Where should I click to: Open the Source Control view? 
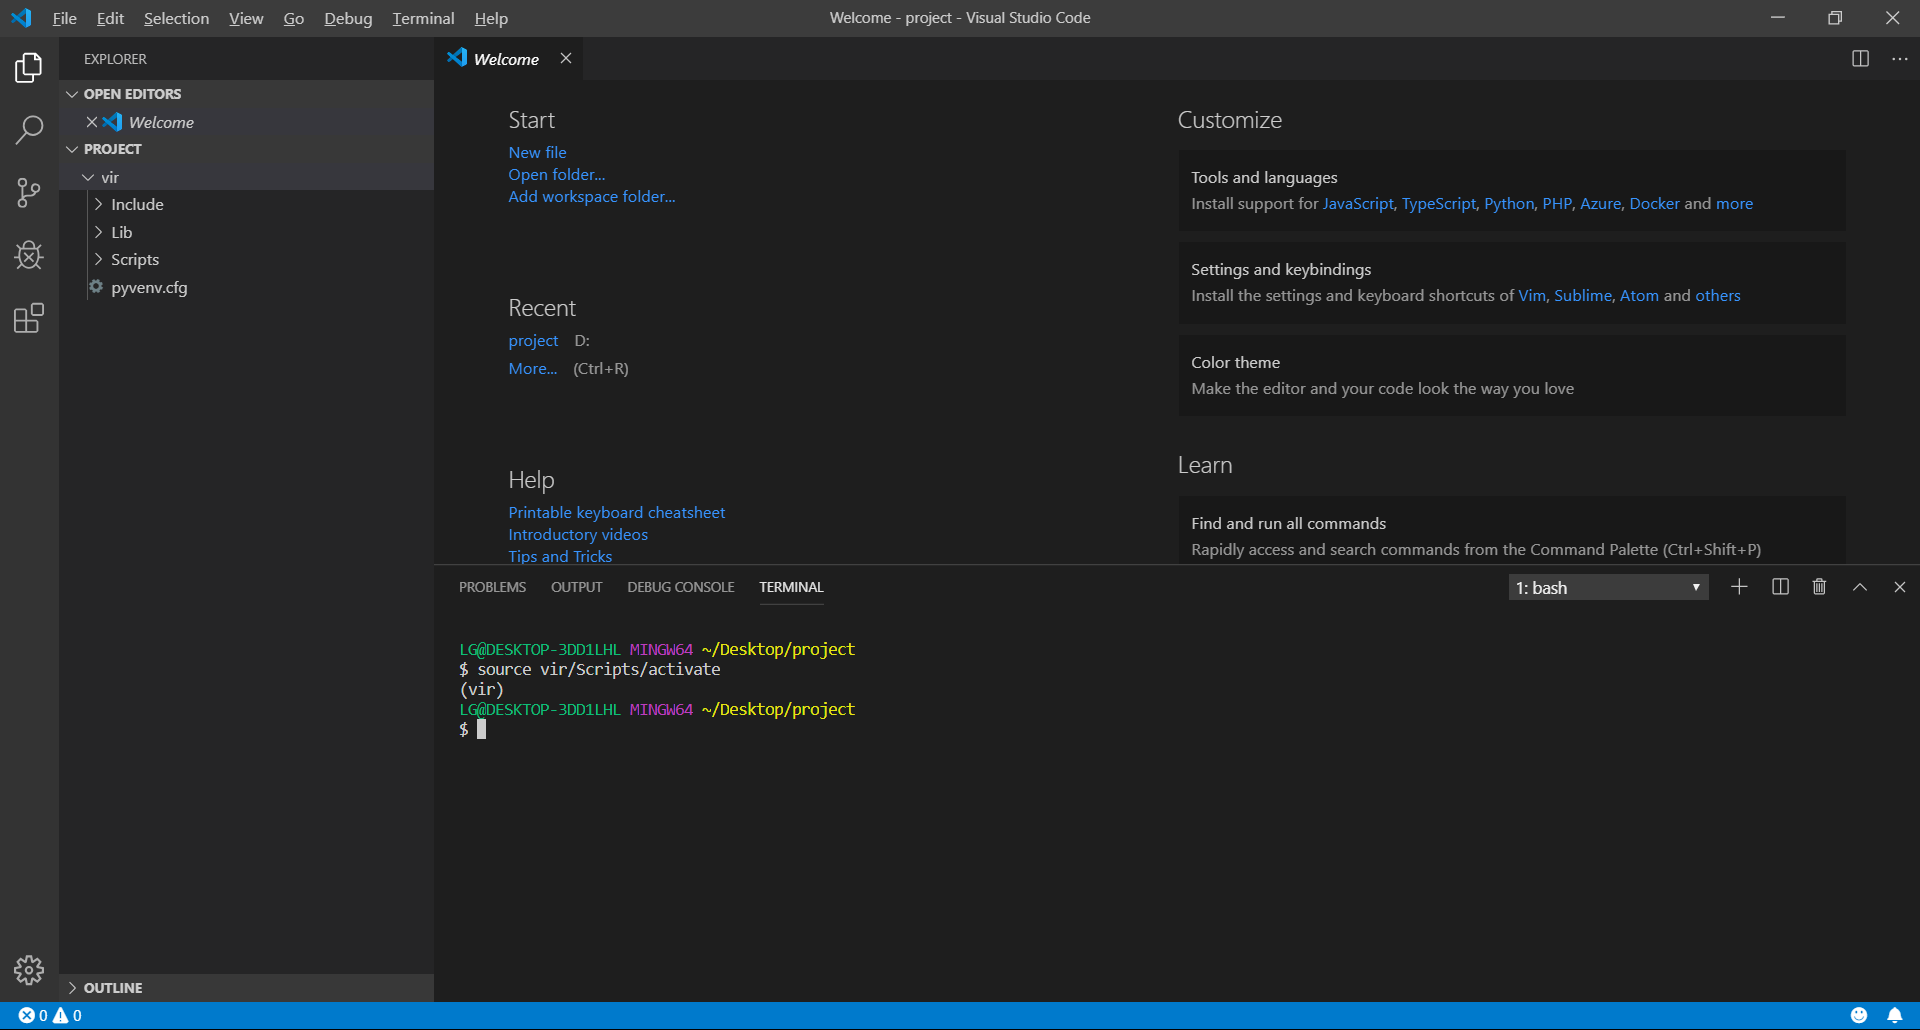[29, 193]
